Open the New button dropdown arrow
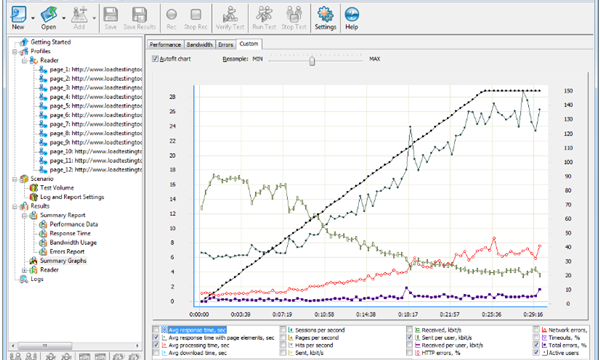 tap(33, 18)
